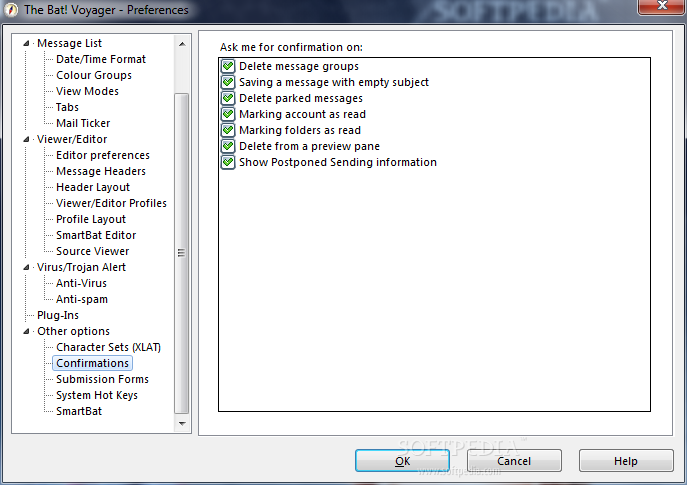
Task: Open Date/Time Format settings
Action: tap(101, 59)
